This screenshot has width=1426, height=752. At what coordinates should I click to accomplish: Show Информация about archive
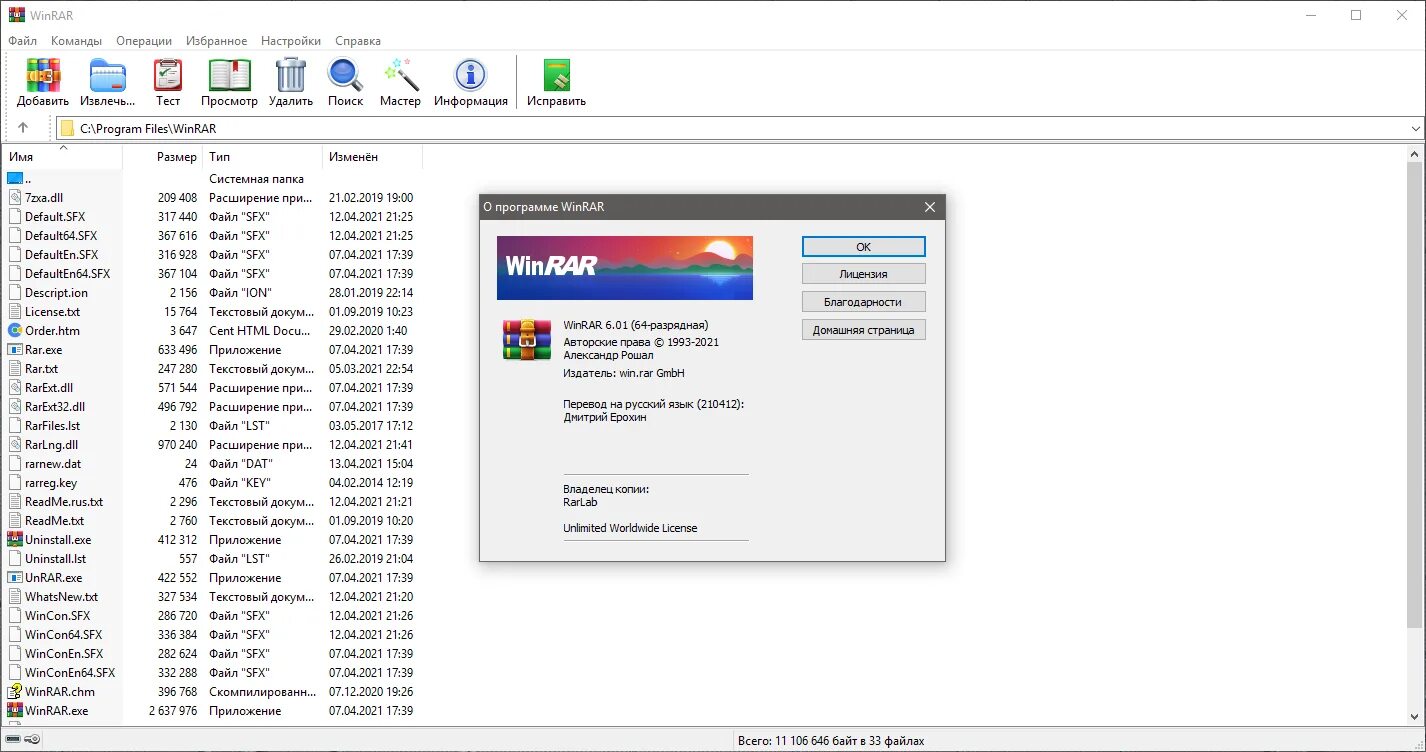click(x=470, y=75)
